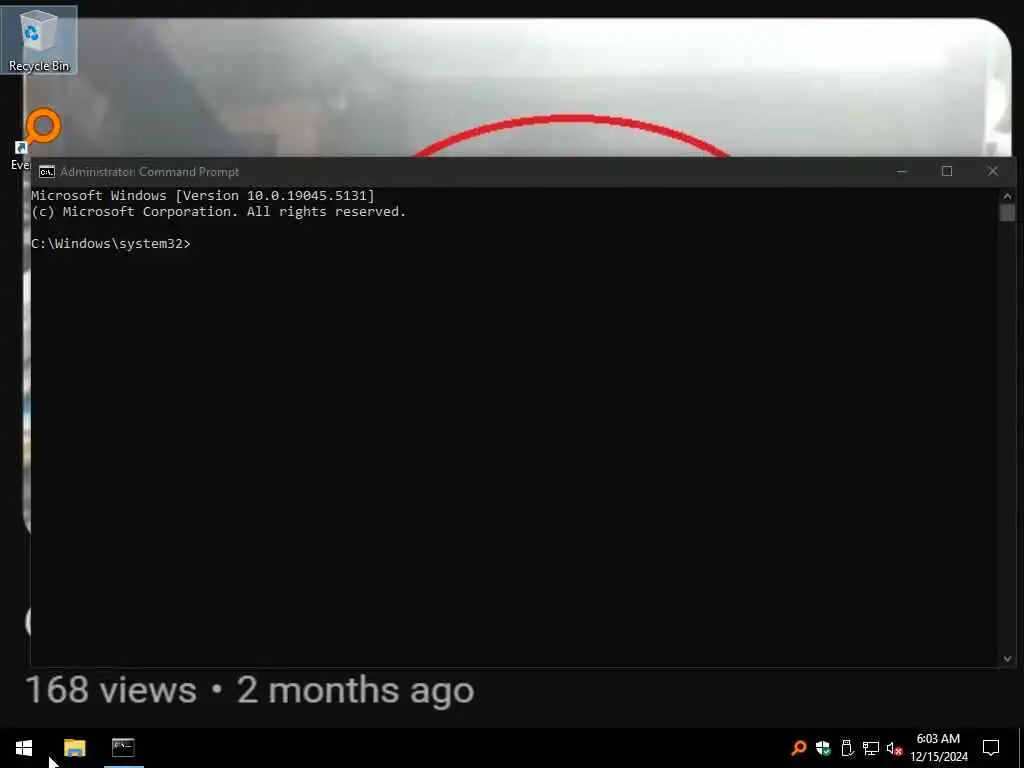Click the Show desktop strip on taskbar
This screenshot has width=1024, height=768.
tap(1020, 748)
